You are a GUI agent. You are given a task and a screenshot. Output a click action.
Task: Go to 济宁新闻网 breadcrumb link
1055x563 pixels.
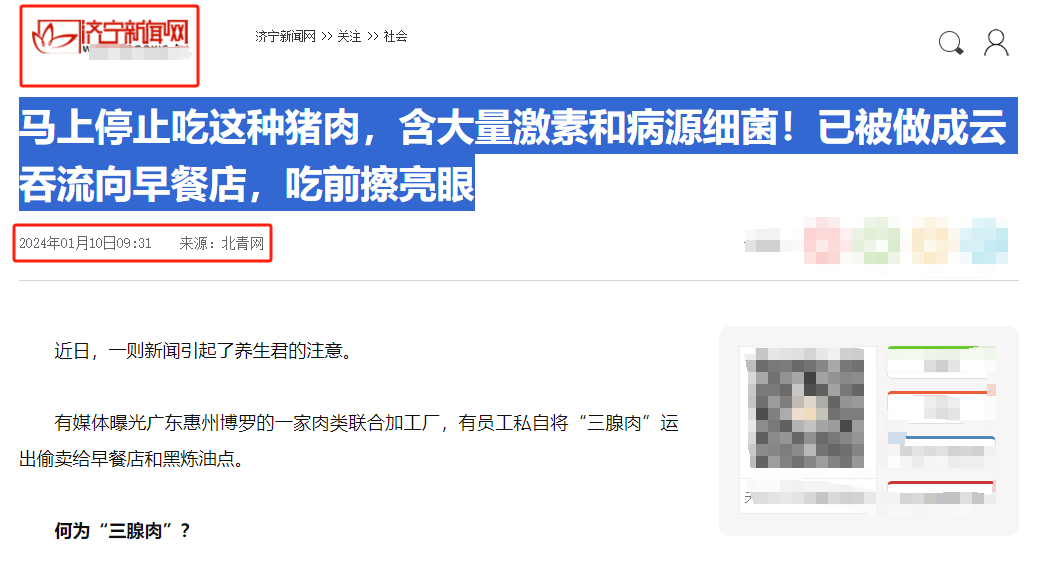[x=285, y=36]
